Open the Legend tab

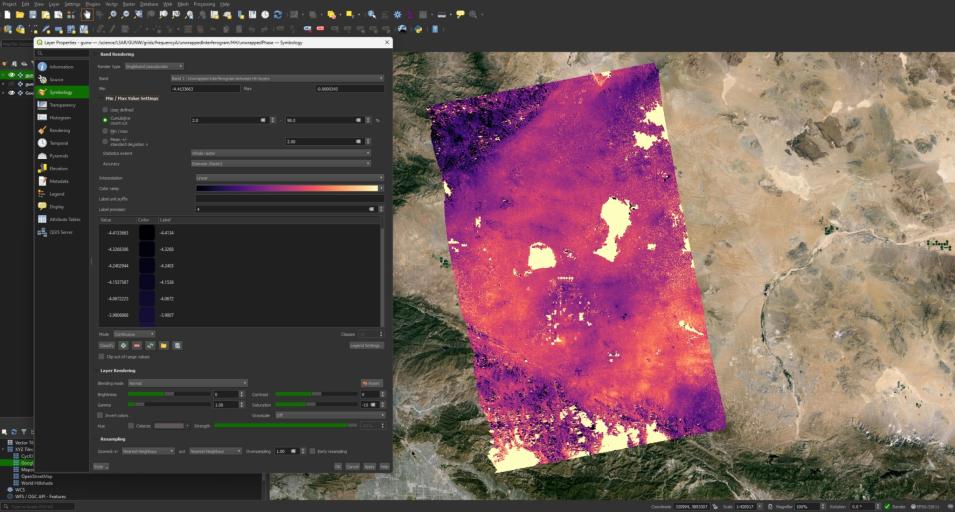pyautogui.click(x=62, y=194)
